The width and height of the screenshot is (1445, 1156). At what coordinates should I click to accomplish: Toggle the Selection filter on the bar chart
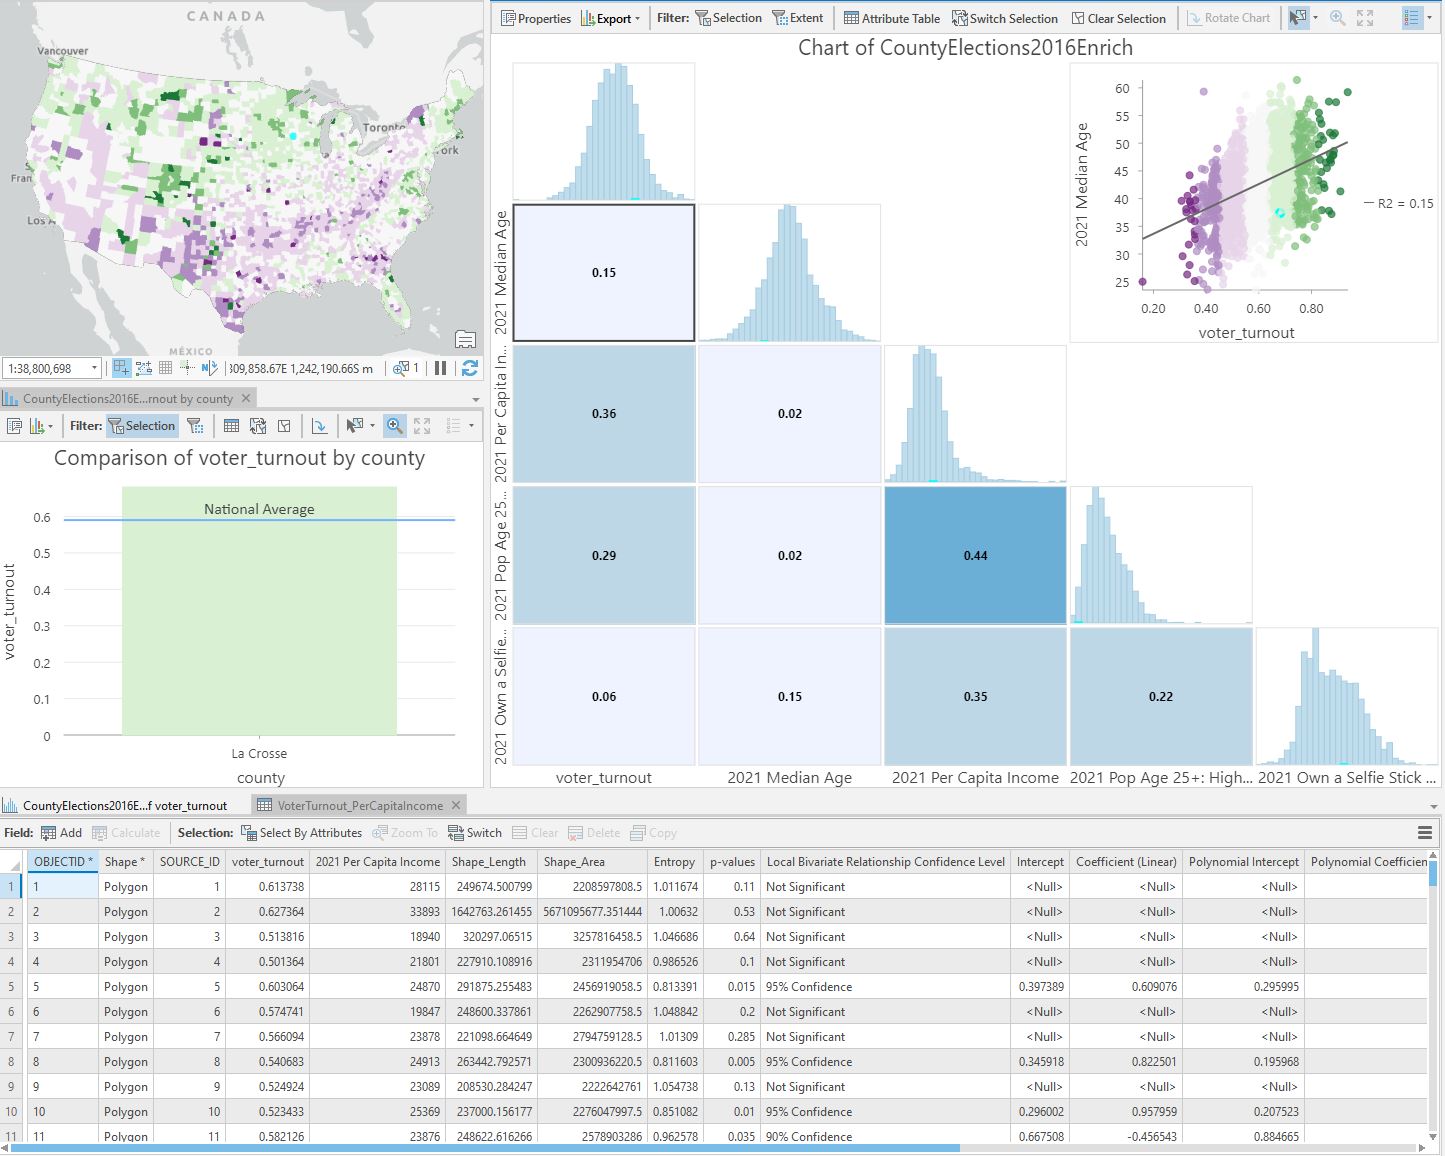tap(142, 425)
